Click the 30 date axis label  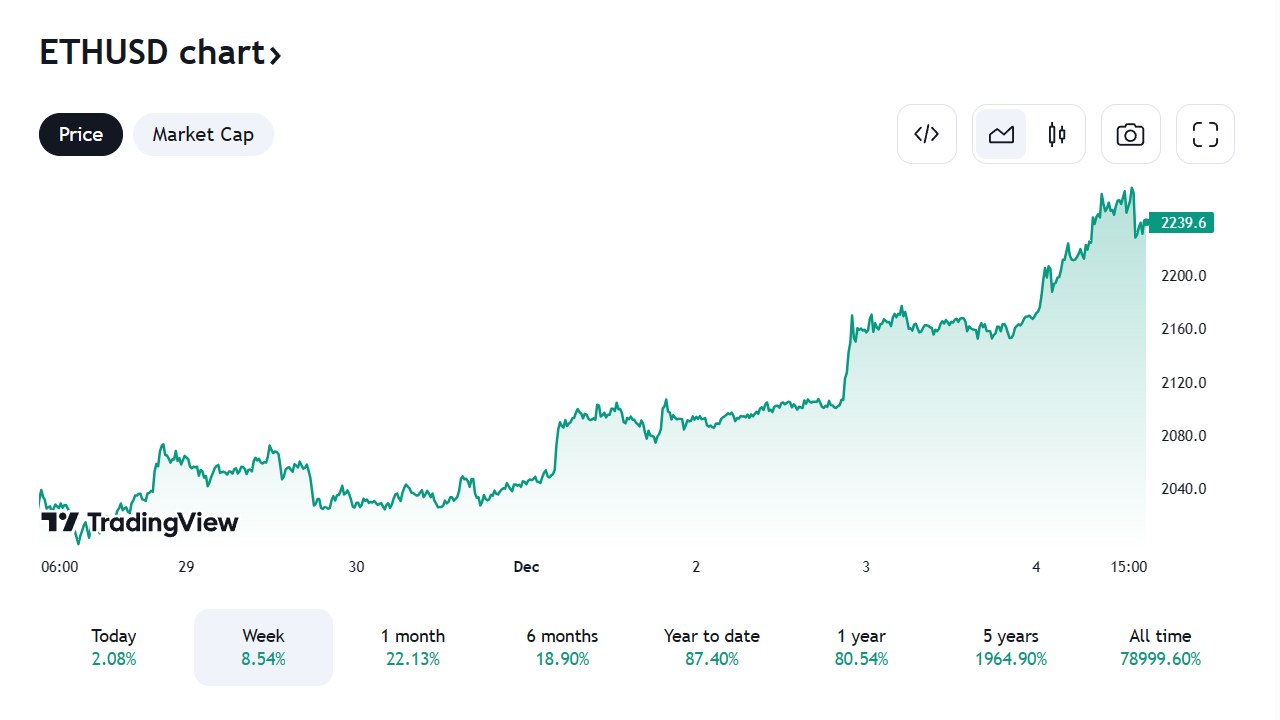pyautogui.click(x=356, y=567)
